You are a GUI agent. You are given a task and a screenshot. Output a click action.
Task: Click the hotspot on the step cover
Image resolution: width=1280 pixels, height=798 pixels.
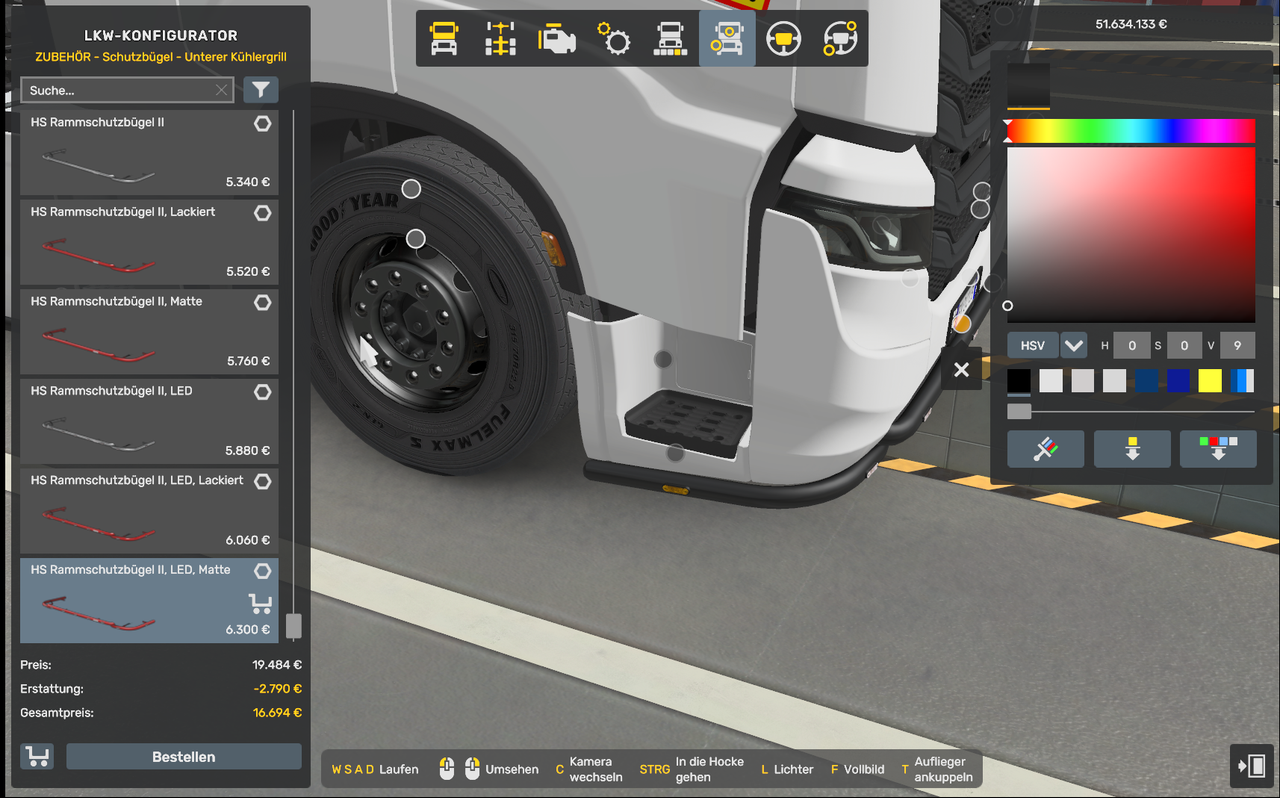pyautogui.click(x=662, y=358)
